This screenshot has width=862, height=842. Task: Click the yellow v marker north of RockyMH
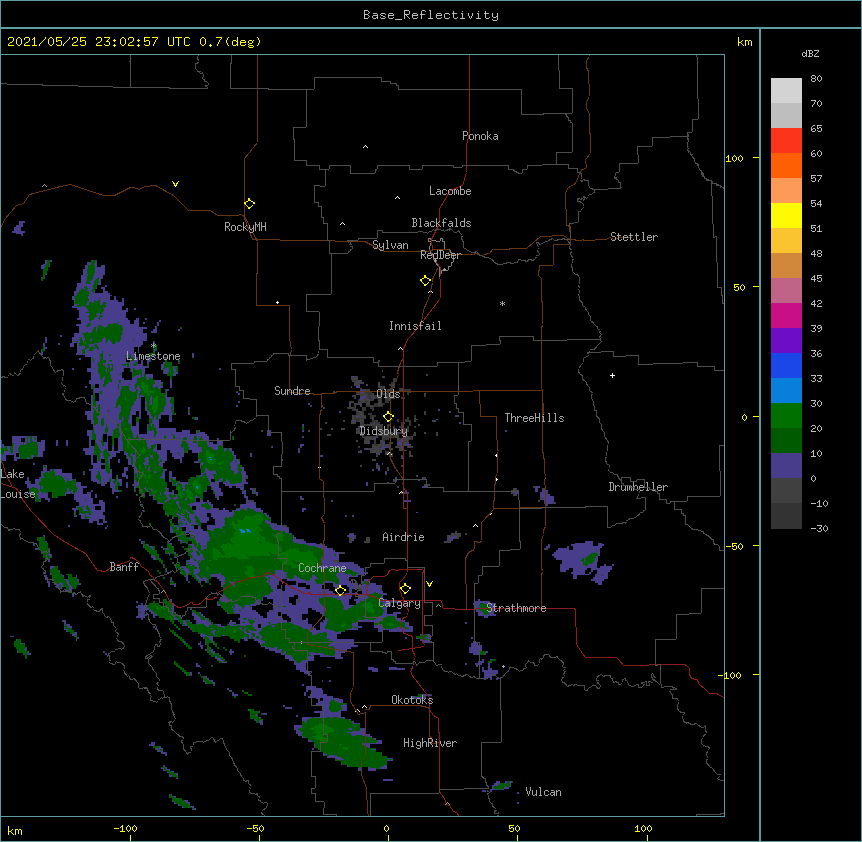[175, 184]
